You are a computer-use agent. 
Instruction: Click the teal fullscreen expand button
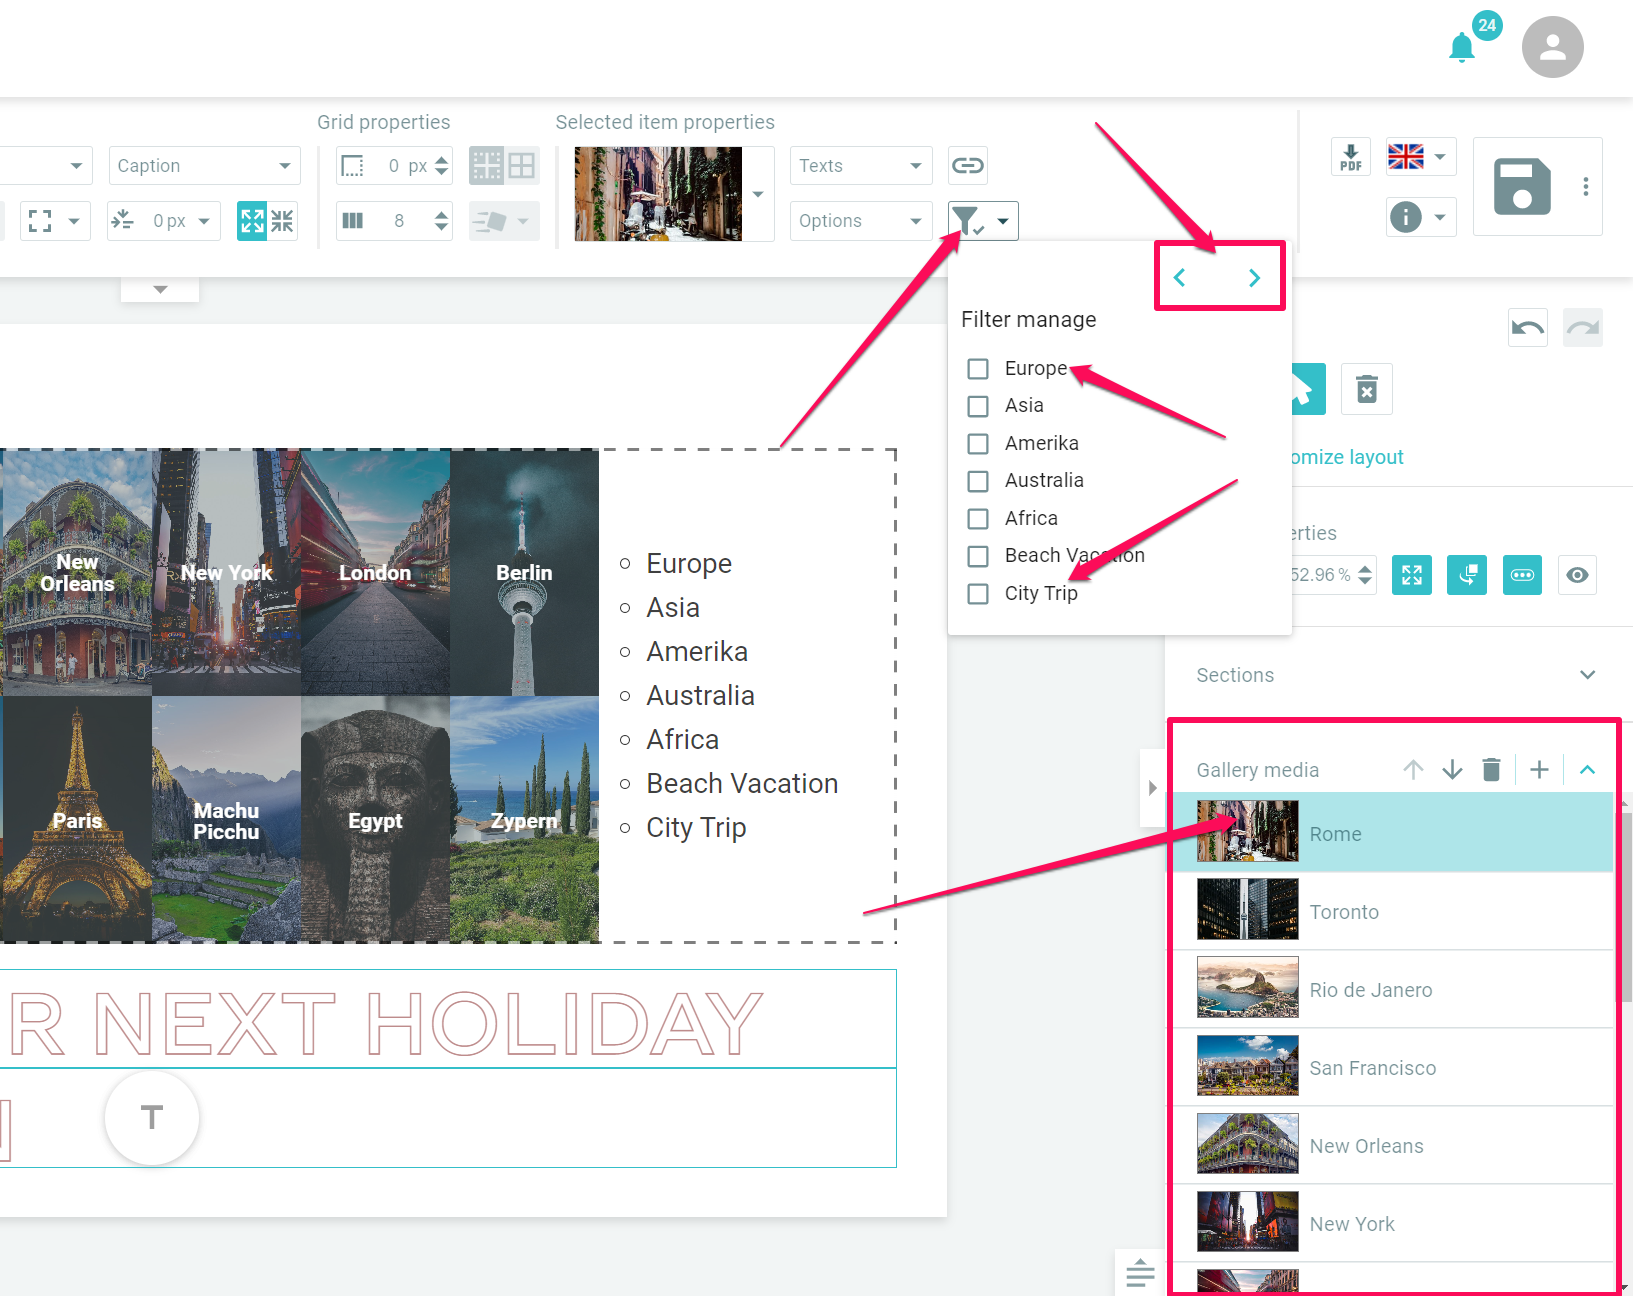[1411, 575]
